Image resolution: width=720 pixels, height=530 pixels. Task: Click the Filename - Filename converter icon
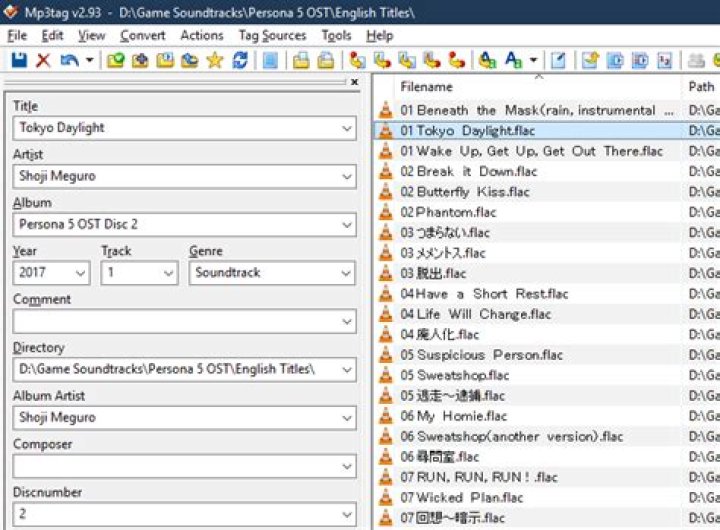(407, 60)
